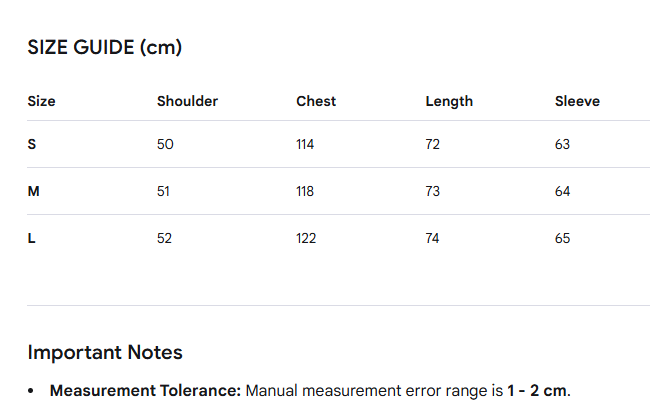Click chest value 114 for size S
The width and height of the screenshot is (650, 404).
[x=305, y=144]
